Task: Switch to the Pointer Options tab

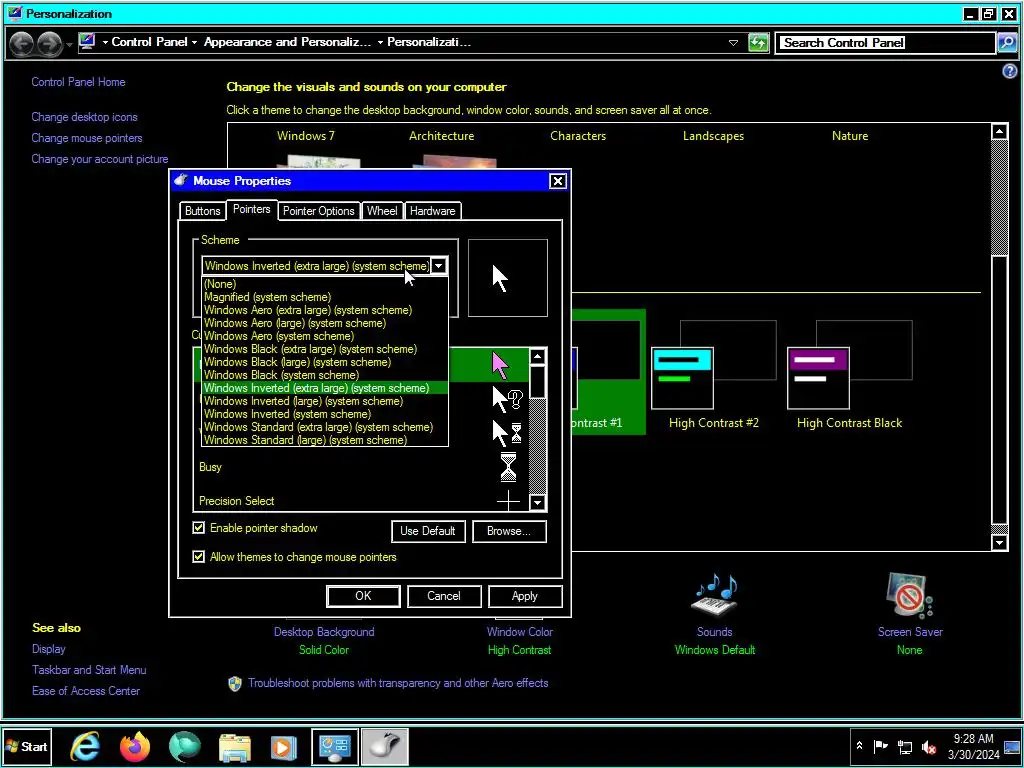Action: (319, 211)
